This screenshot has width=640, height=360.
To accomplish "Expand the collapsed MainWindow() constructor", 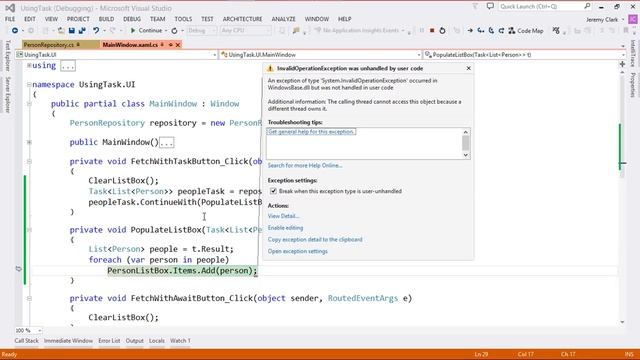I will [29, 142].
